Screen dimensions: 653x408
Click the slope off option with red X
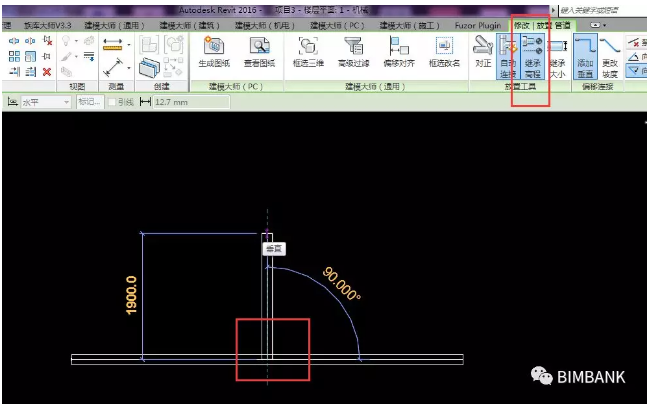point(636,42)
